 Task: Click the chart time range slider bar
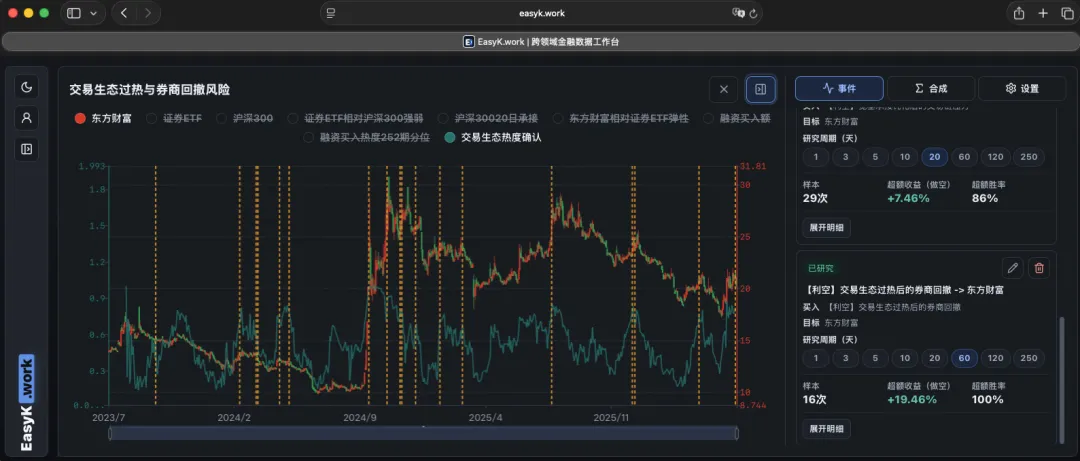click(424, 433)
